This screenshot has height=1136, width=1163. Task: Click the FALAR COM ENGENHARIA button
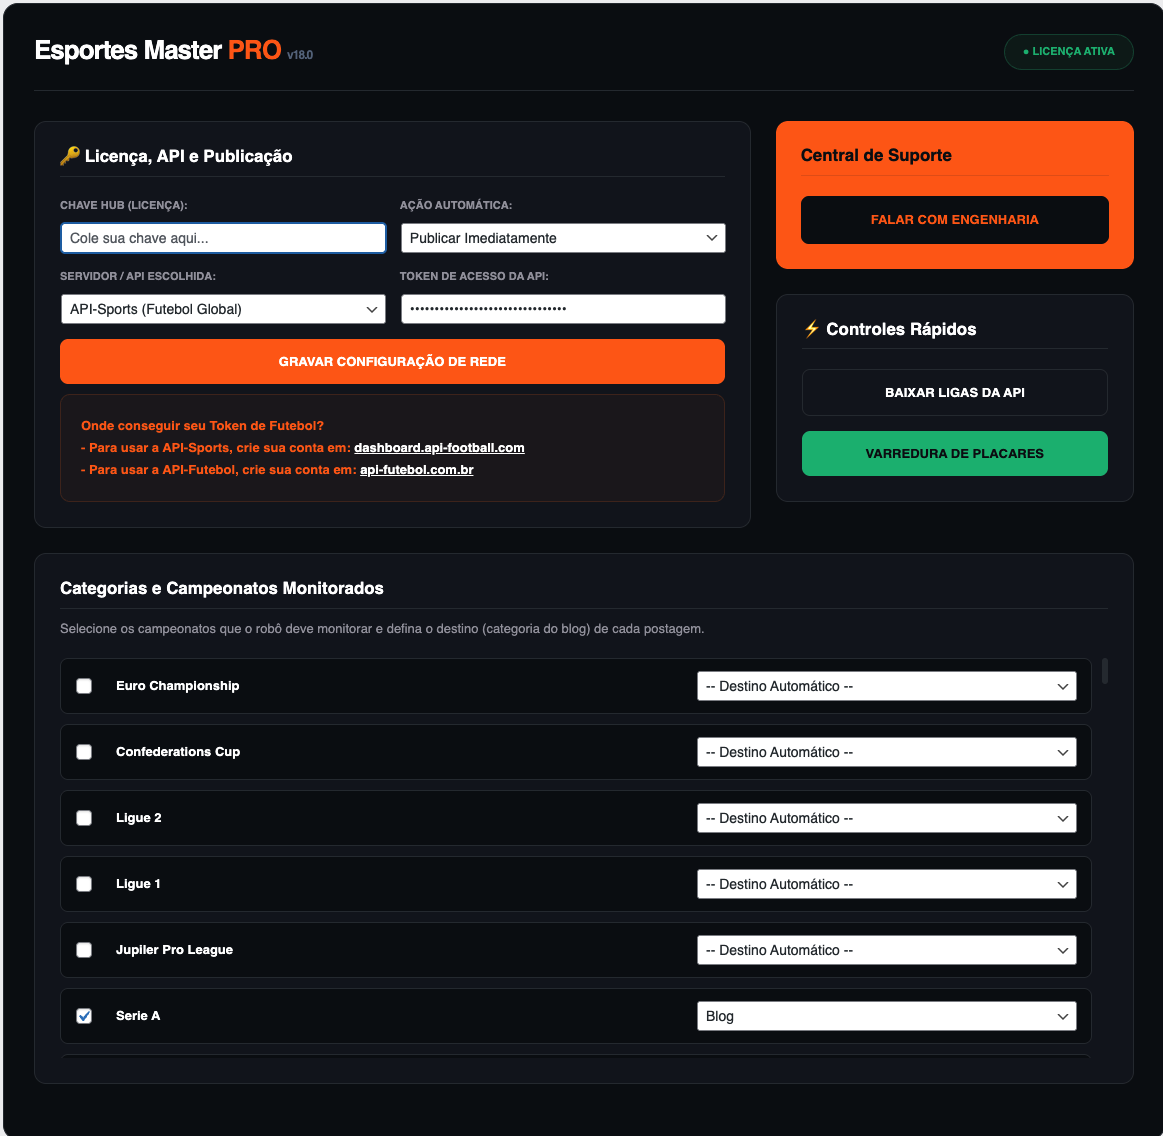pyautogui.click(x=954, y=220)
